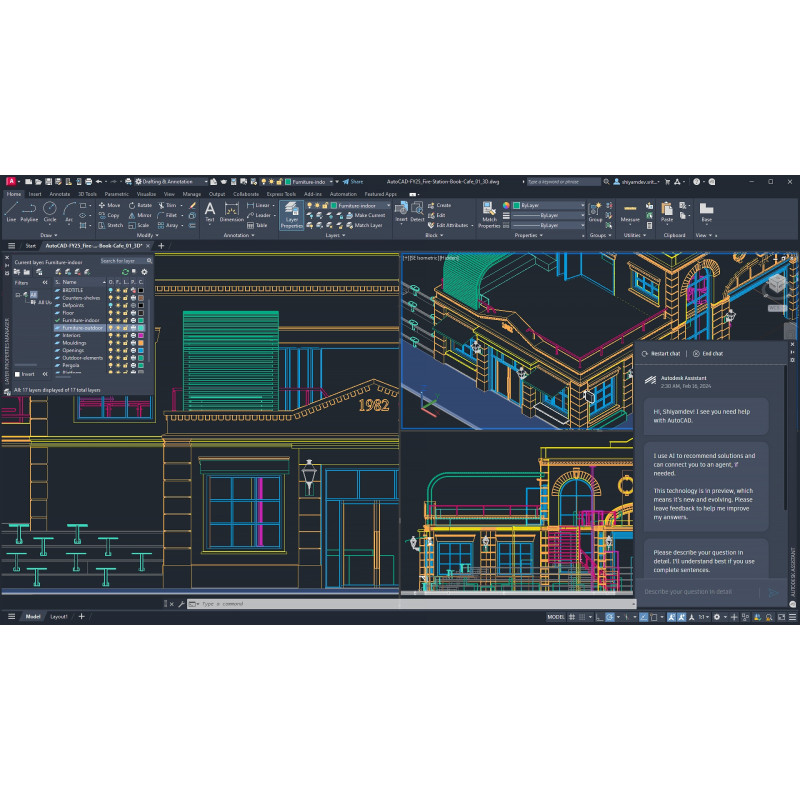Viewport: 800px width, 800px height.
Task: Collapse the Filters pane with double chevron
Action: click(44, 283)
